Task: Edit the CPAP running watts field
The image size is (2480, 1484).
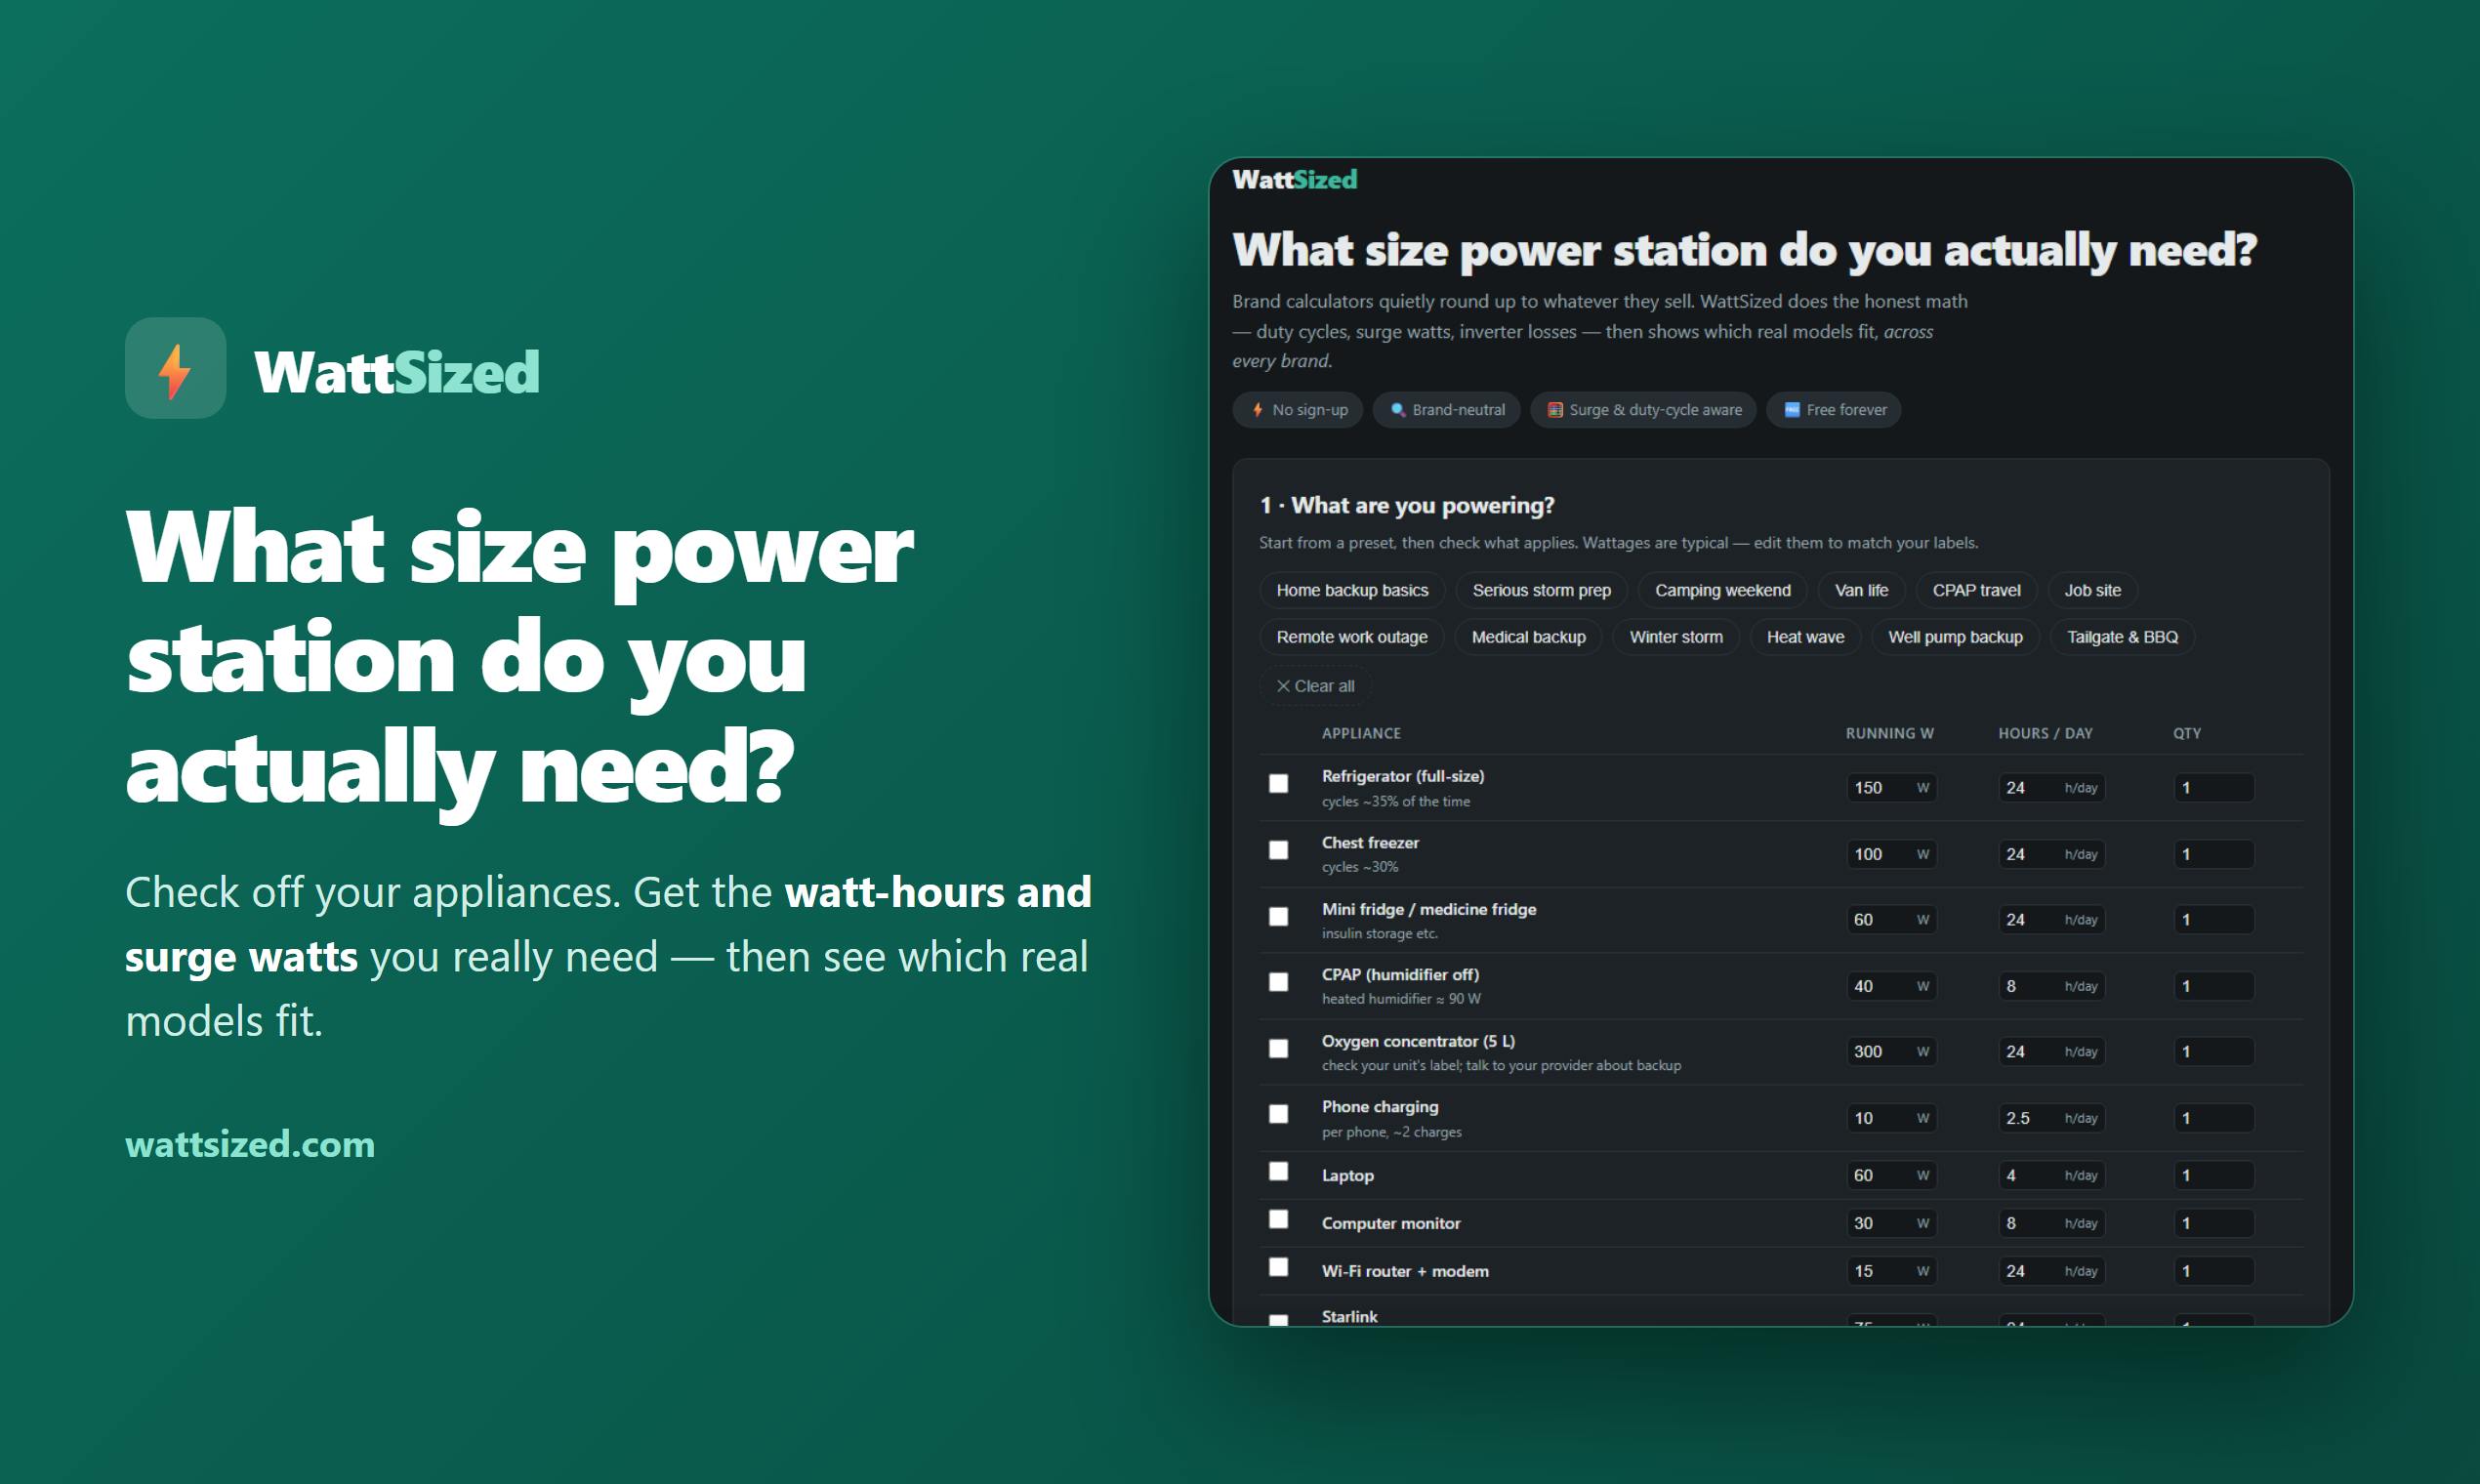Action: click(x=1890, y=986)
